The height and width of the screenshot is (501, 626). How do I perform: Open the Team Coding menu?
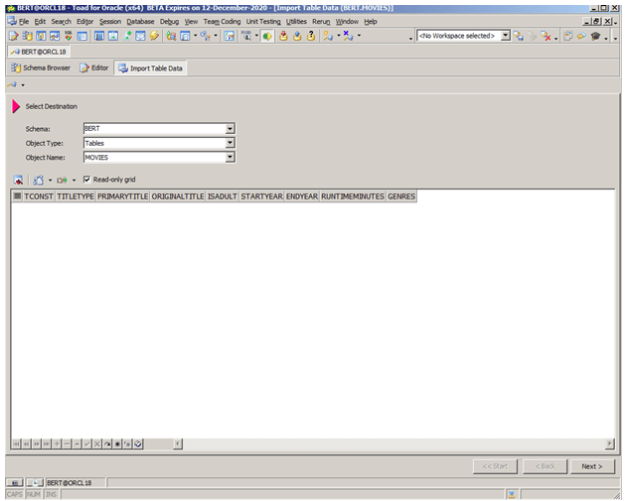tap(222, 22)
